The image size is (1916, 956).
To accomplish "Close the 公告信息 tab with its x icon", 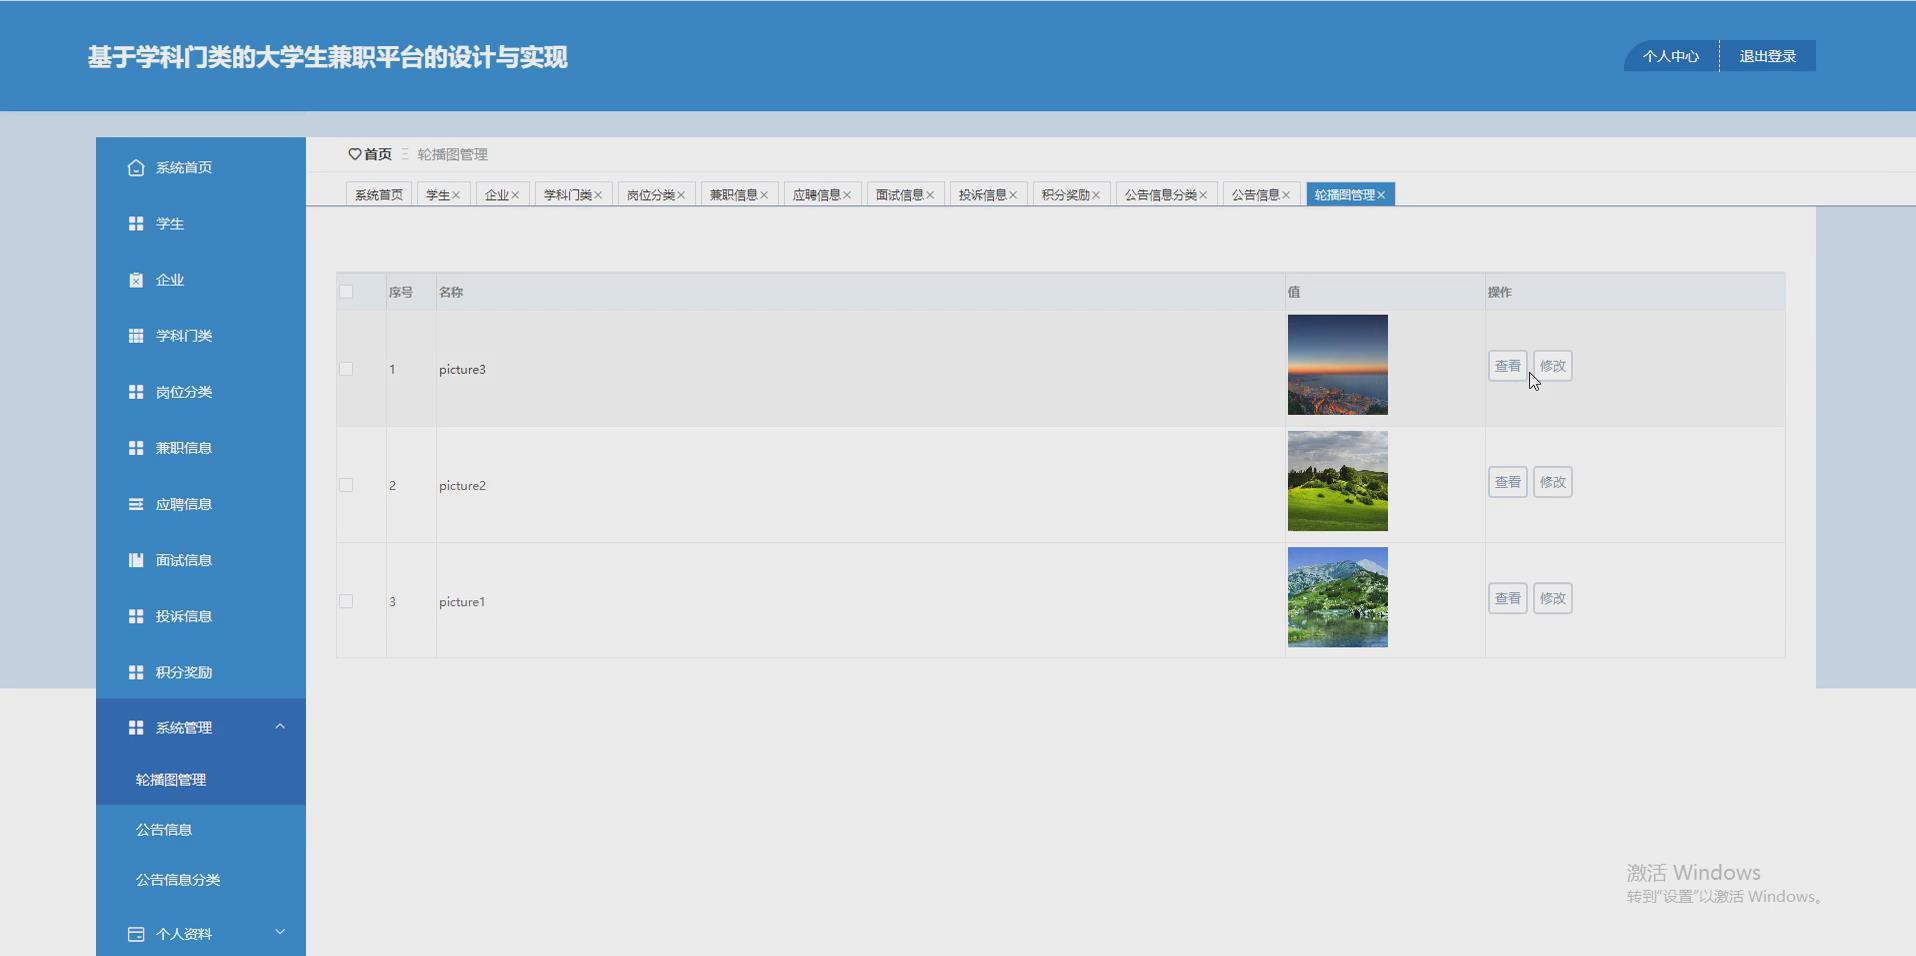I will 1286,195.
